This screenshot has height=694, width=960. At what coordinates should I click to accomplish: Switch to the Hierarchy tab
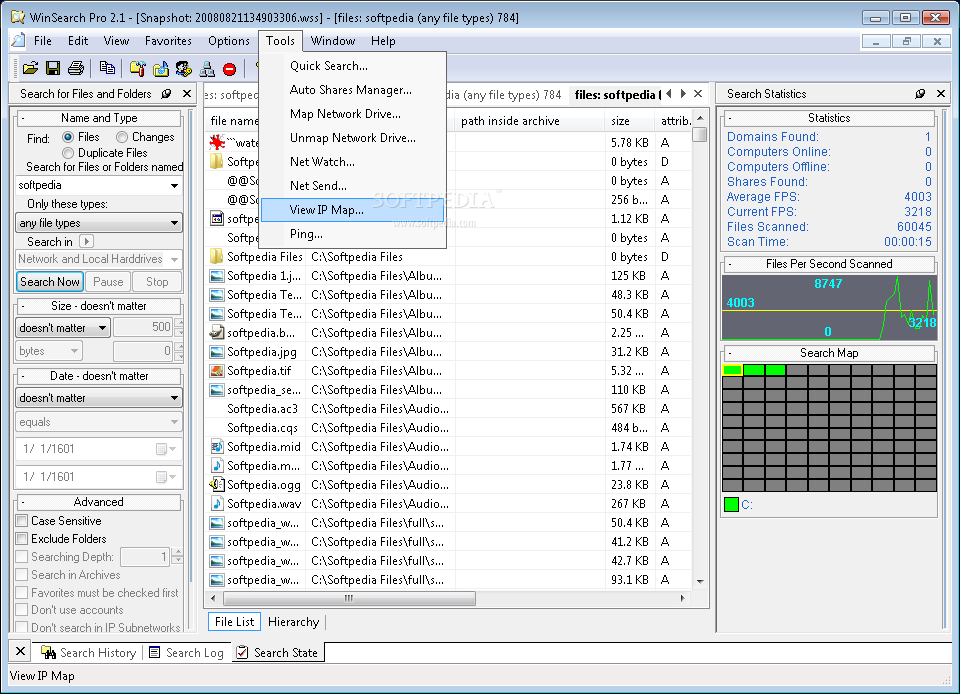293,622
